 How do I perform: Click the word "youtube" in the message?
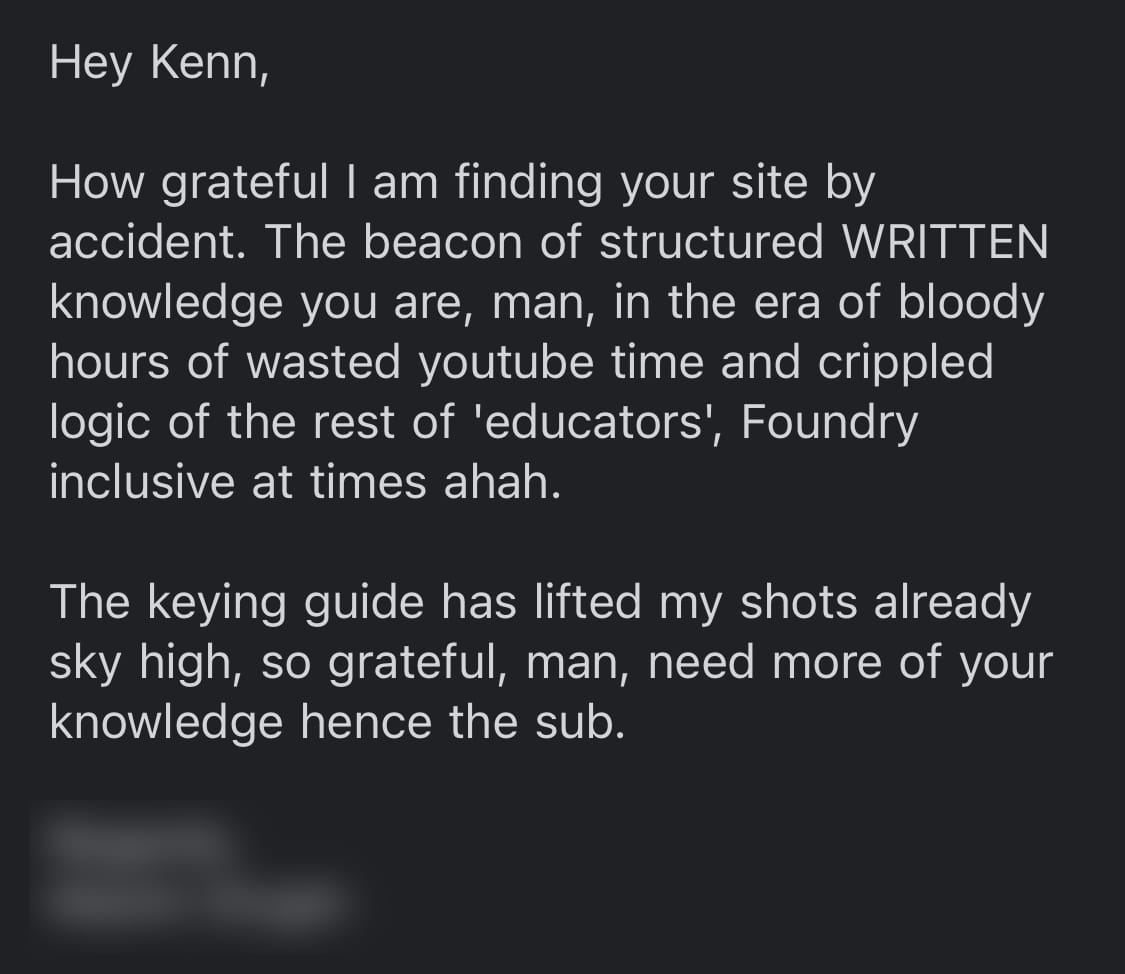tap(507, 362)
